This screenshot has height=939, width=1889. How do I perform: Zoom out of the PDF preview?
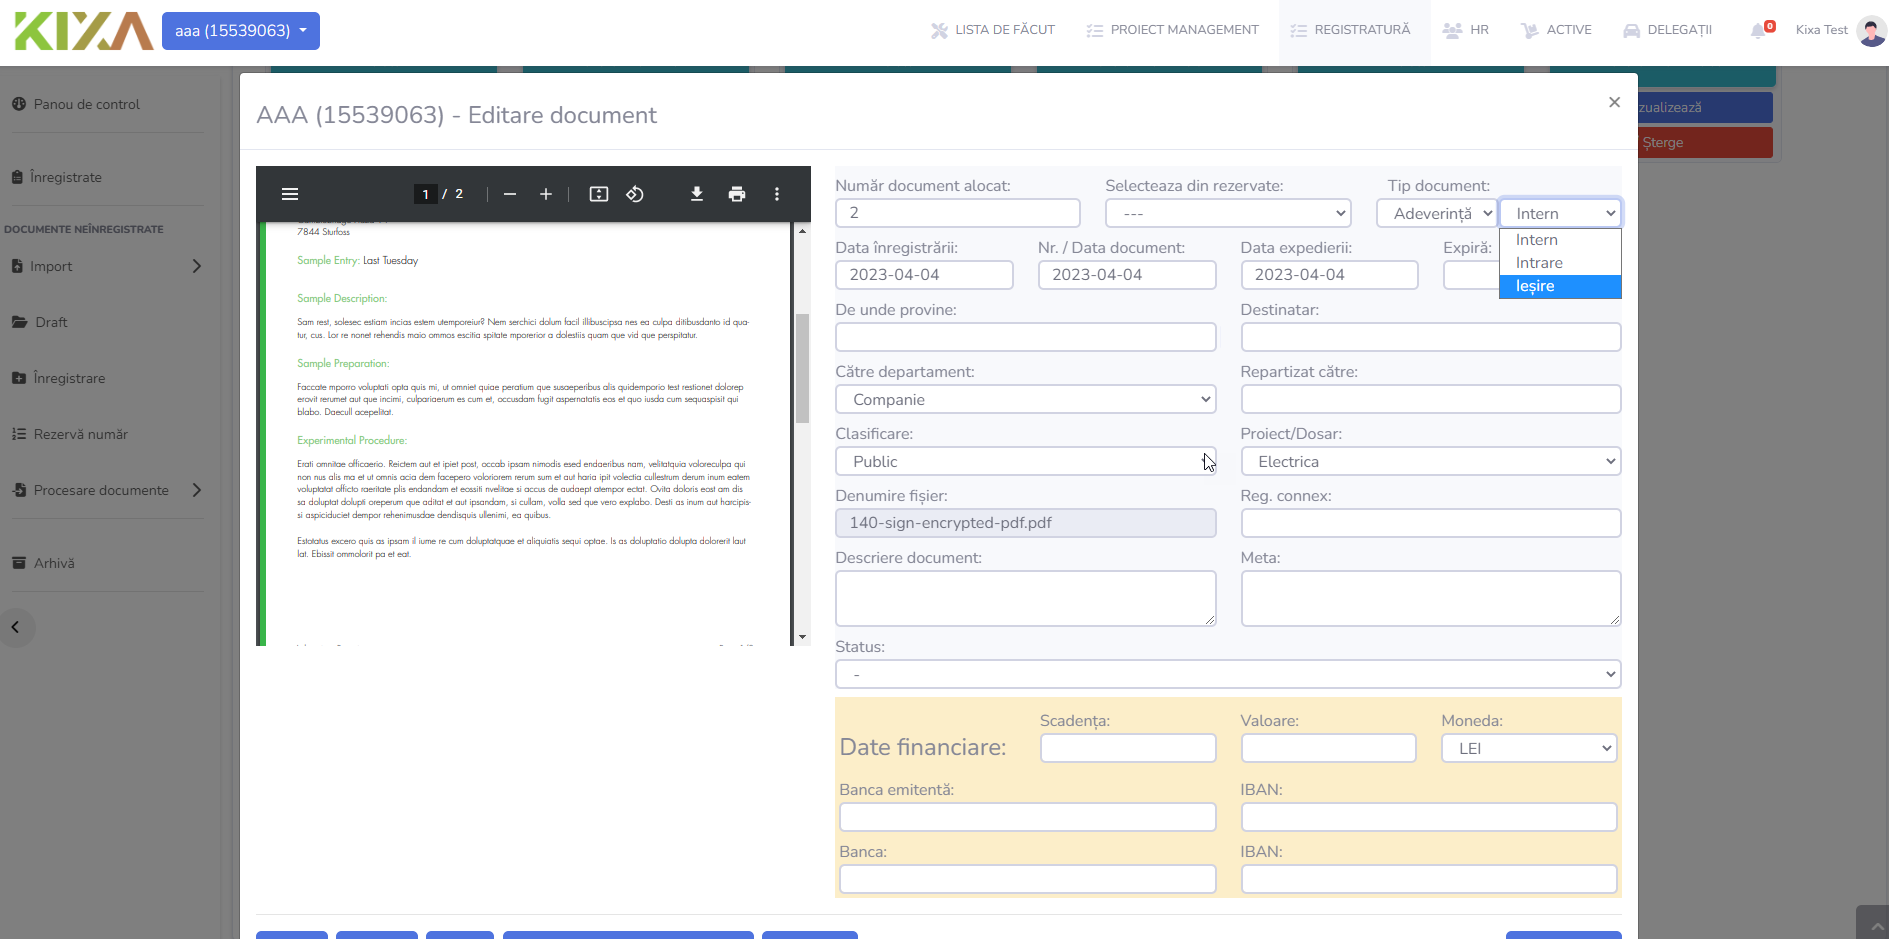[x=510, y=194]
